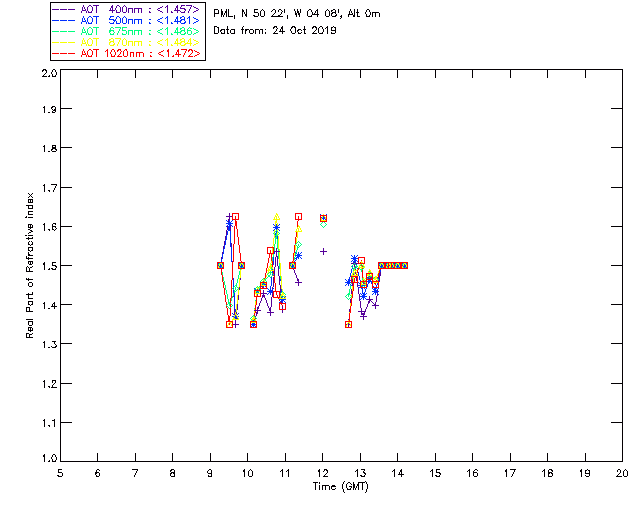The height and width of the screenshot is (512, 640).
Task: Click the 1.8 y-axis label
Action: (49, 148)
